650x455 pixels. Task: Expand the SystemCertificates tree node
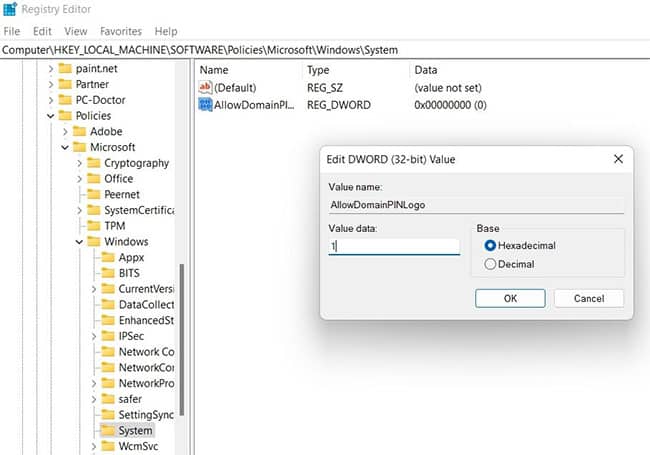click(x=80, y=211)
